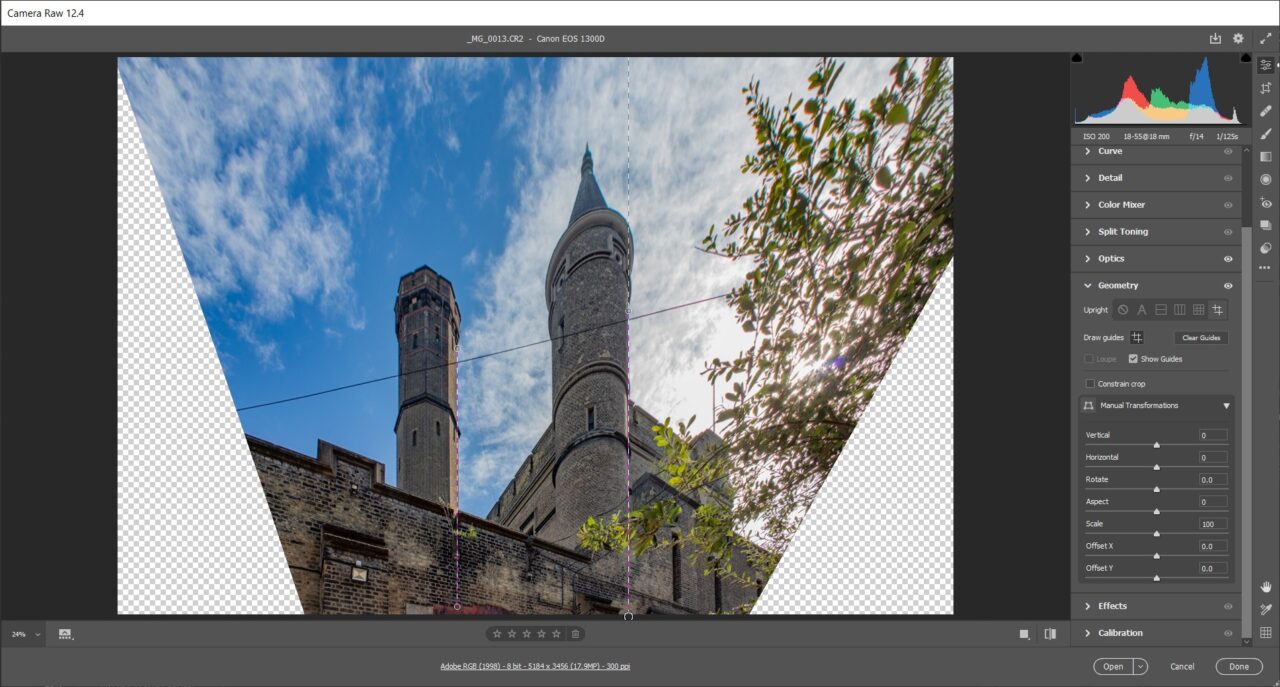Screen dimensions: 1280x687
Task: Select the Crop and Rotate tool
Action: pos(1266,88)
